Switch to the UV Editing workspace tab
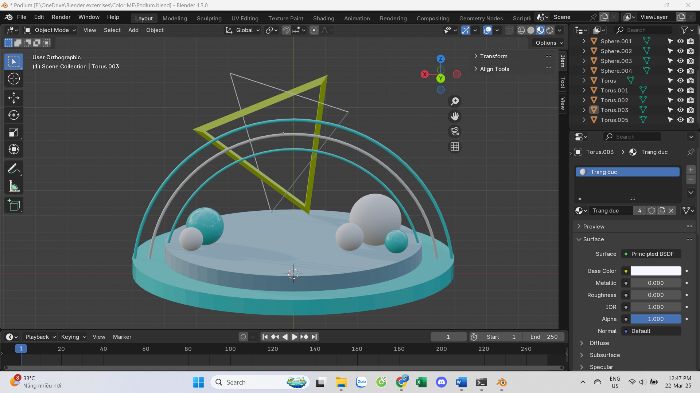This screenshot has height=393, width=700. point(245,18)
